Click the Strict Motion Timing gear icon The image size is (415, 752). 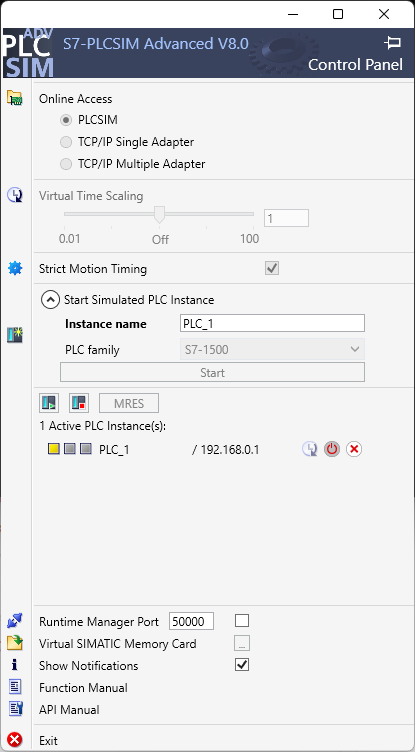[x=15, y=268]
